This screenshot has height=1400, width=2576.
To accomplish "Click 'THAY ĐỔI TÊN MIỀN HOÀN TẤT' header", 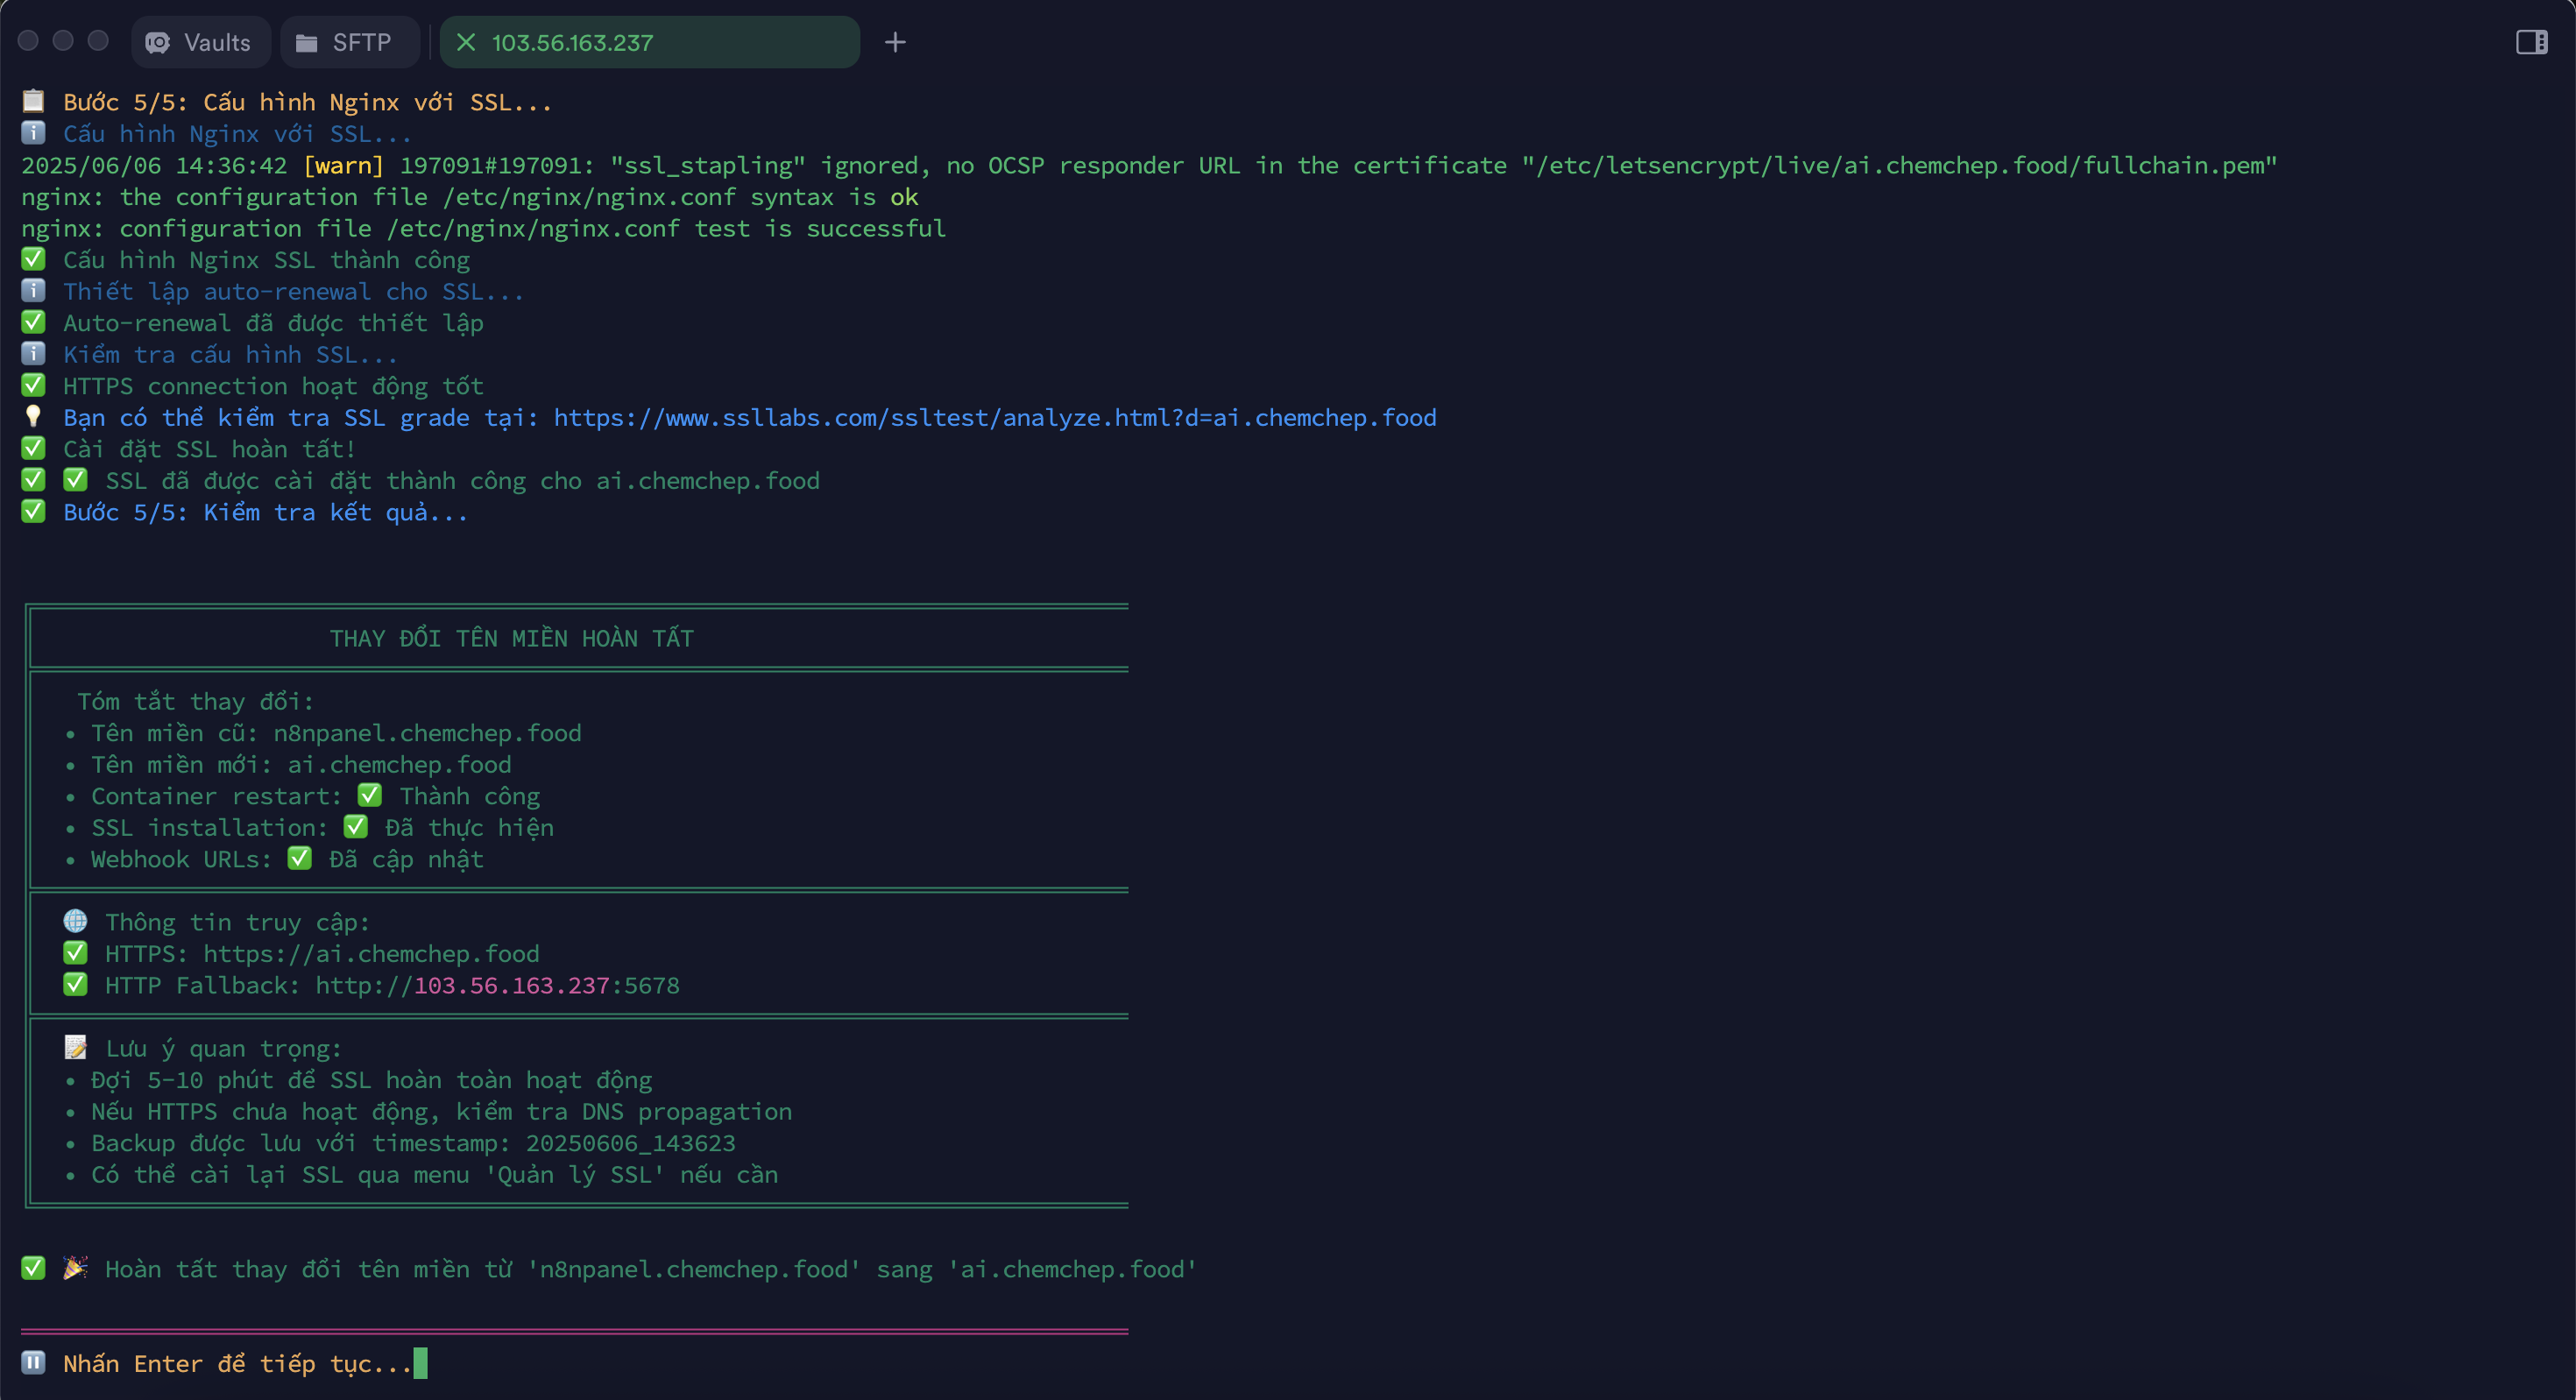I will point(511,638).
